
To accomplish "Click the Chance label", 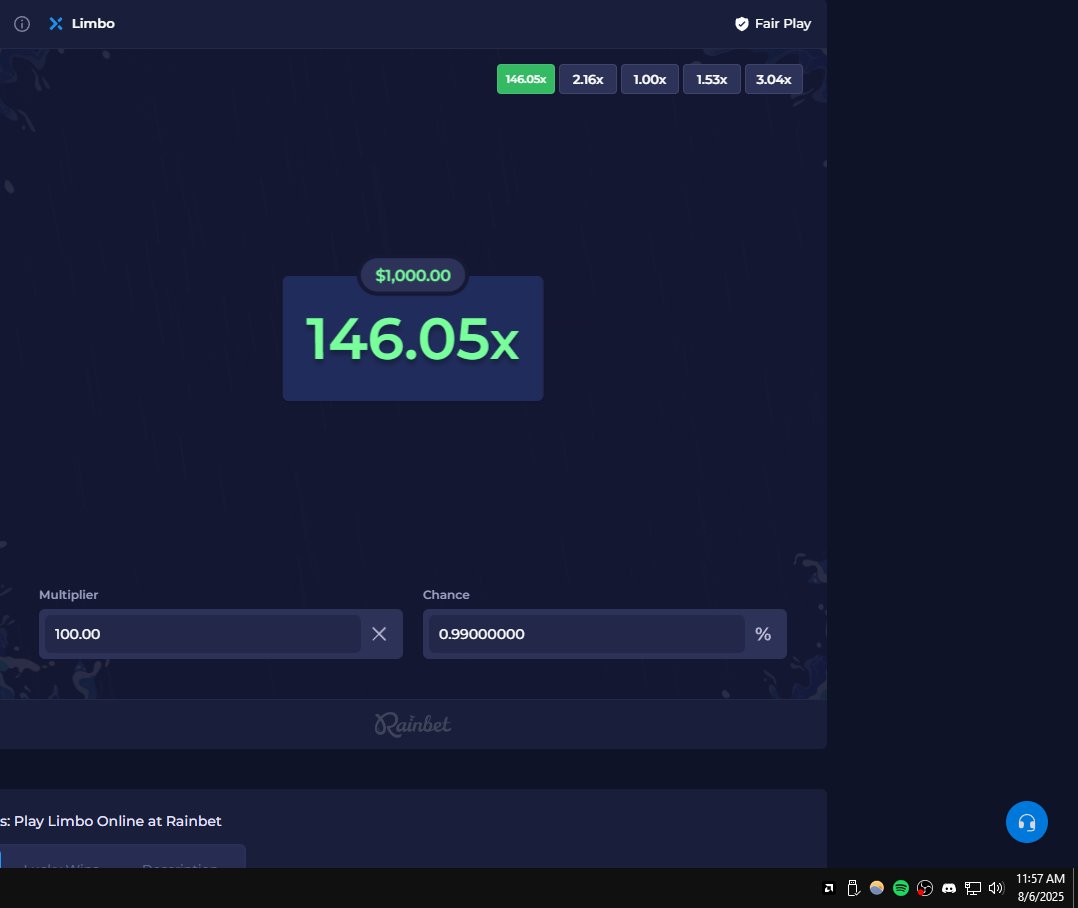I will (x=446, y=595).
